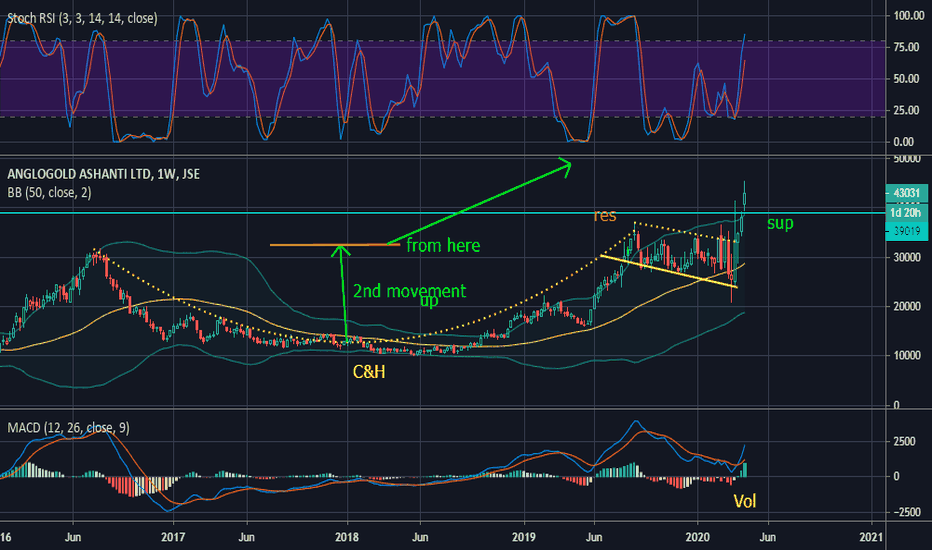
Task: Click the 2021 label on time axis
Action: pyautogui.click(x=871, y=537)
